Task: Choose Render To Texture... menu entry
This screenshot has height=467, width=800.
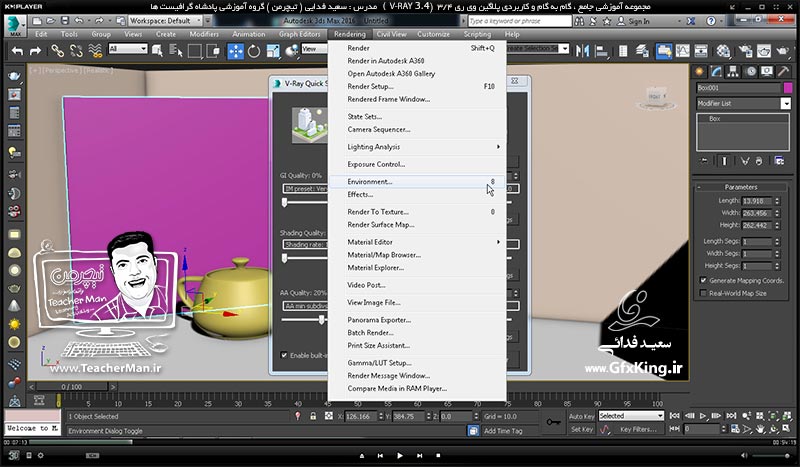Action: 417,212
